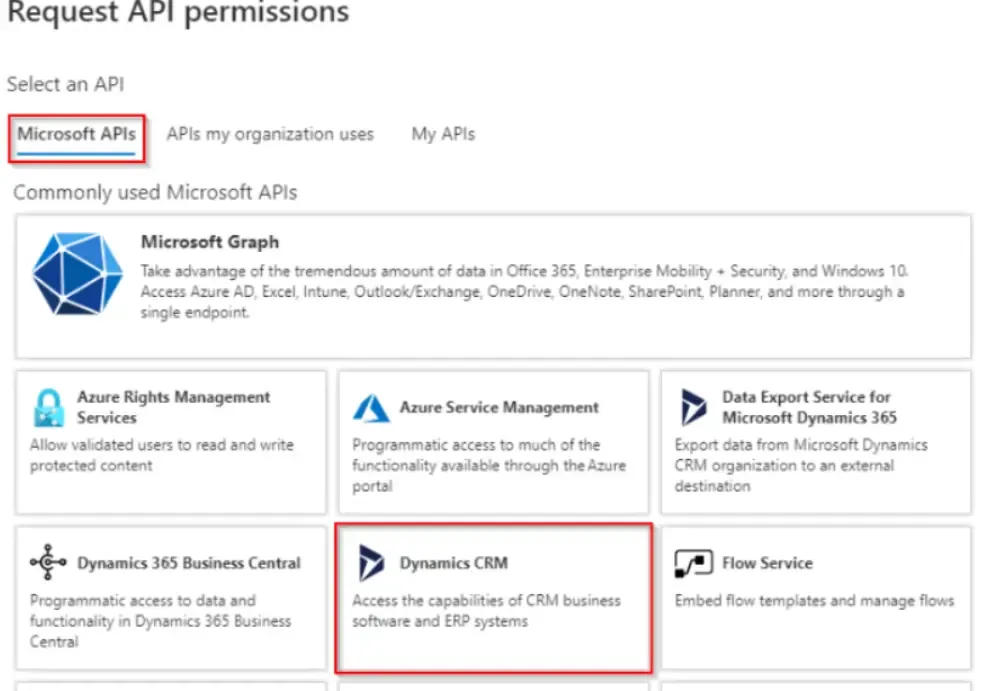Click 'Allow validated users to read and write' text
1004x691 pixels.
162,445
